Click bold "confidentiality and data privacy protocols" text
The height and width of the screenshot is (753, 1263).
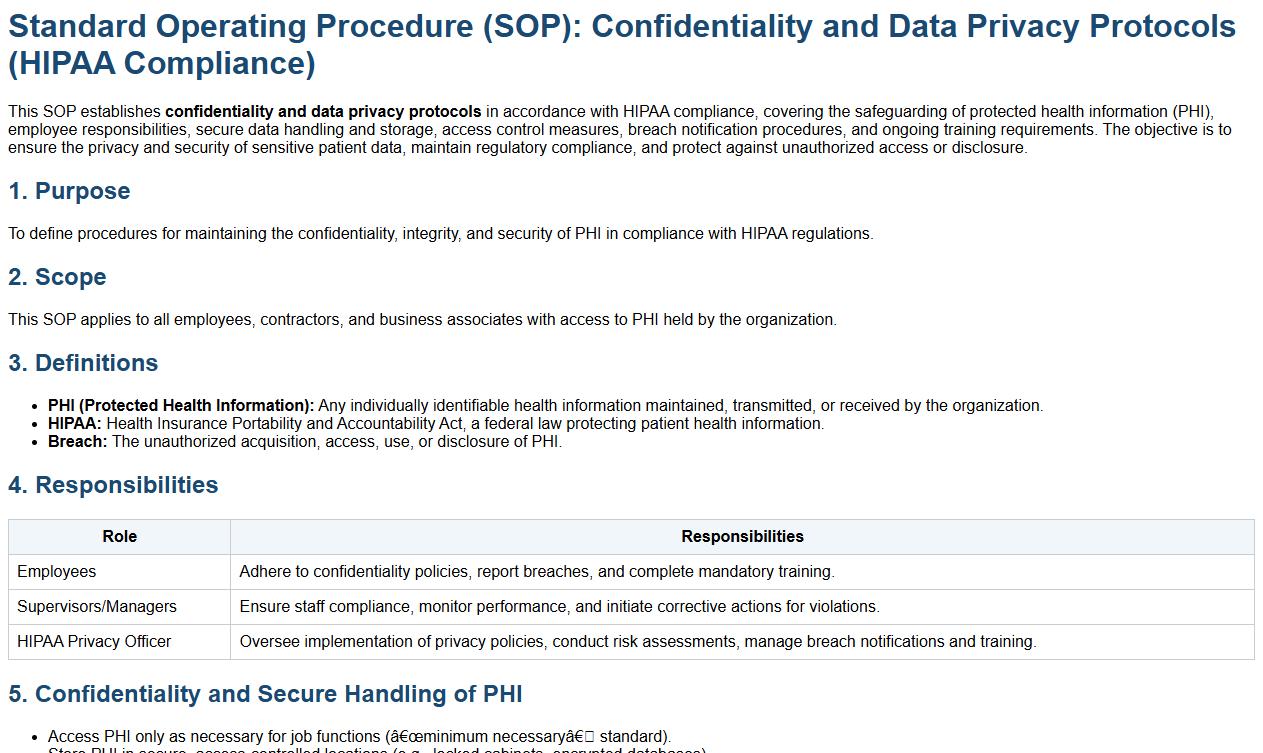[323, 112]
